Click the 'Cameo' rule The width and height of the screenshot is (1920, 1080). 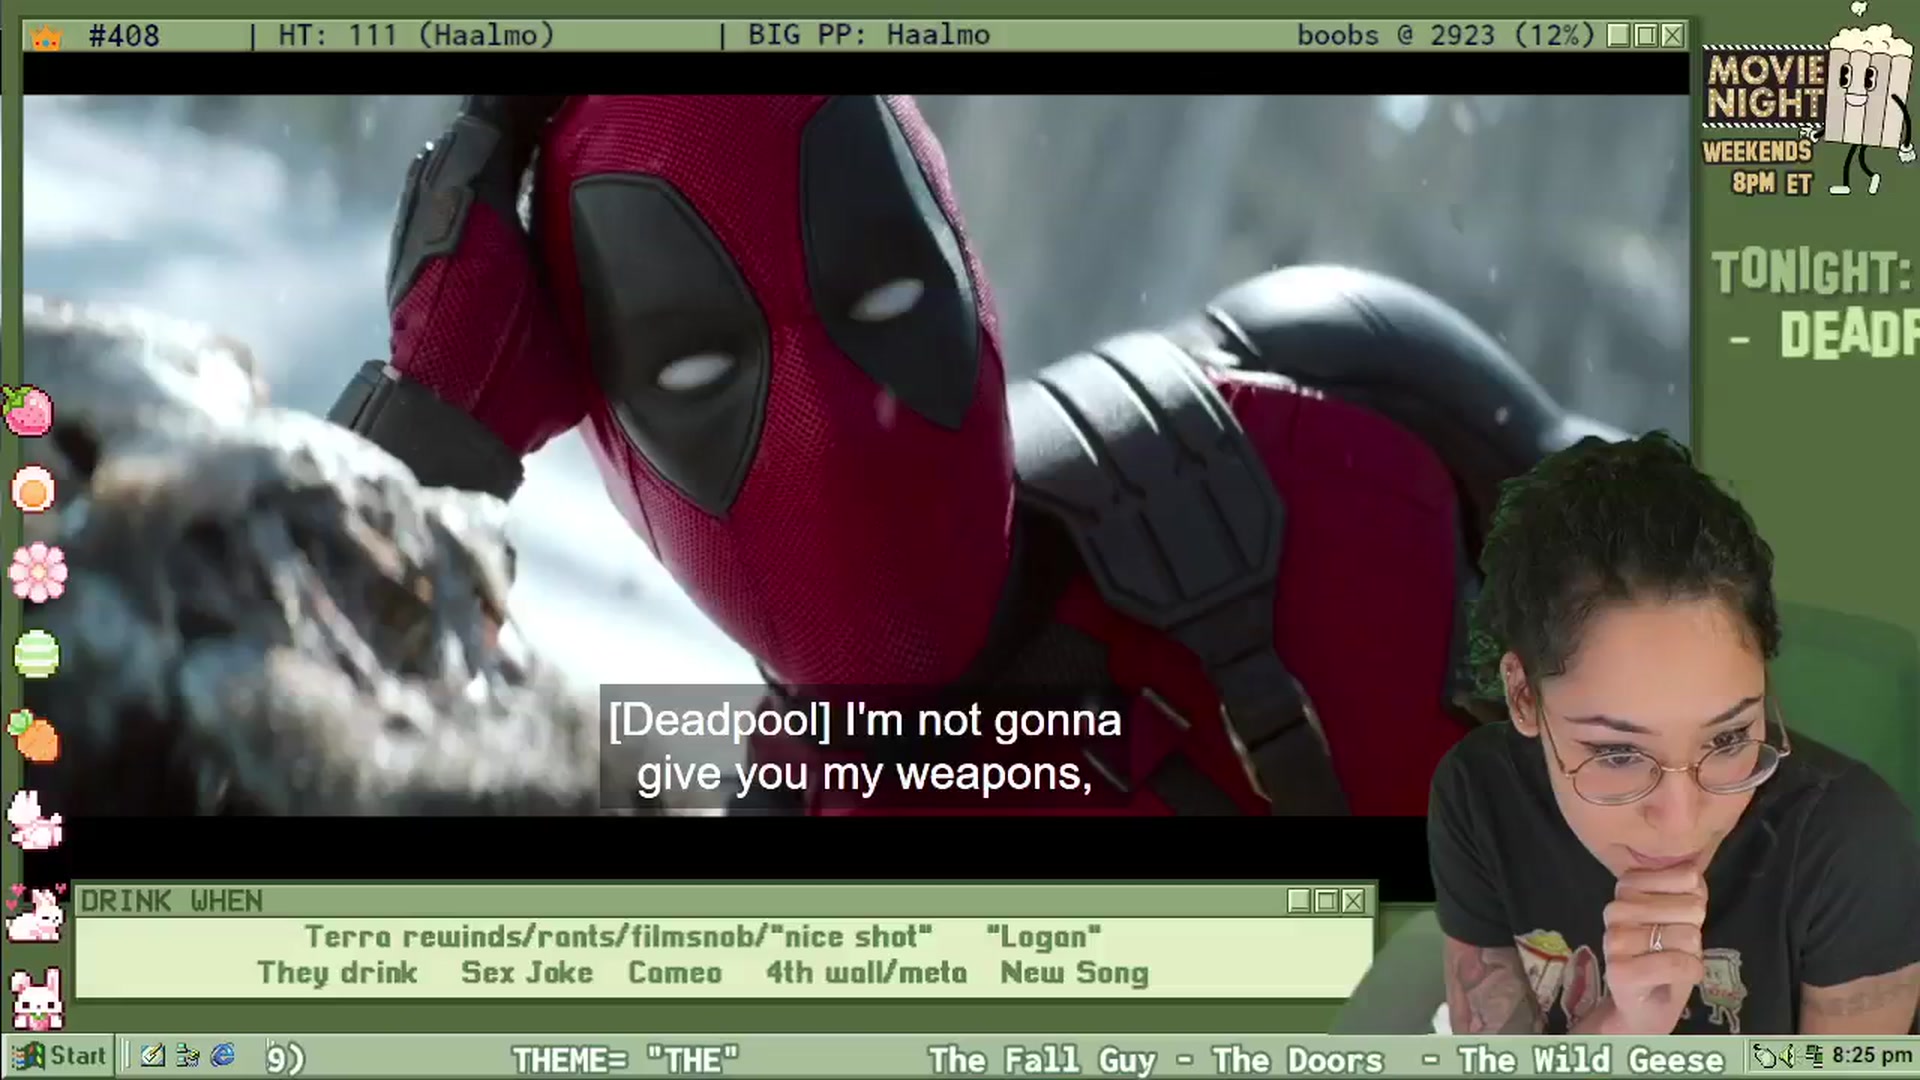tap(675, 973)
